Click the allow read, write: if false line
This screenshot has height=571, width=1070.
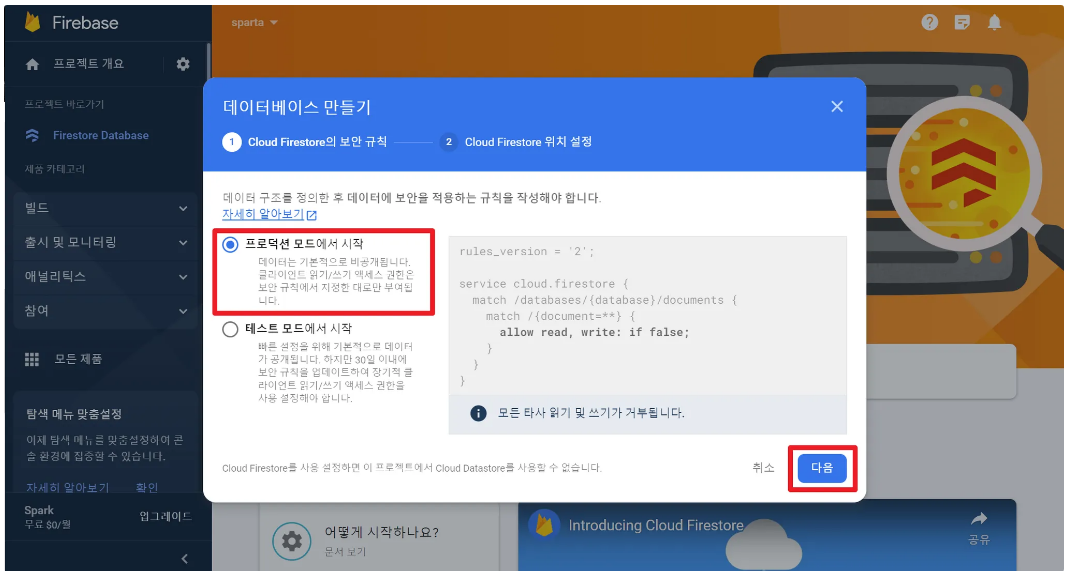coord(594,332)
